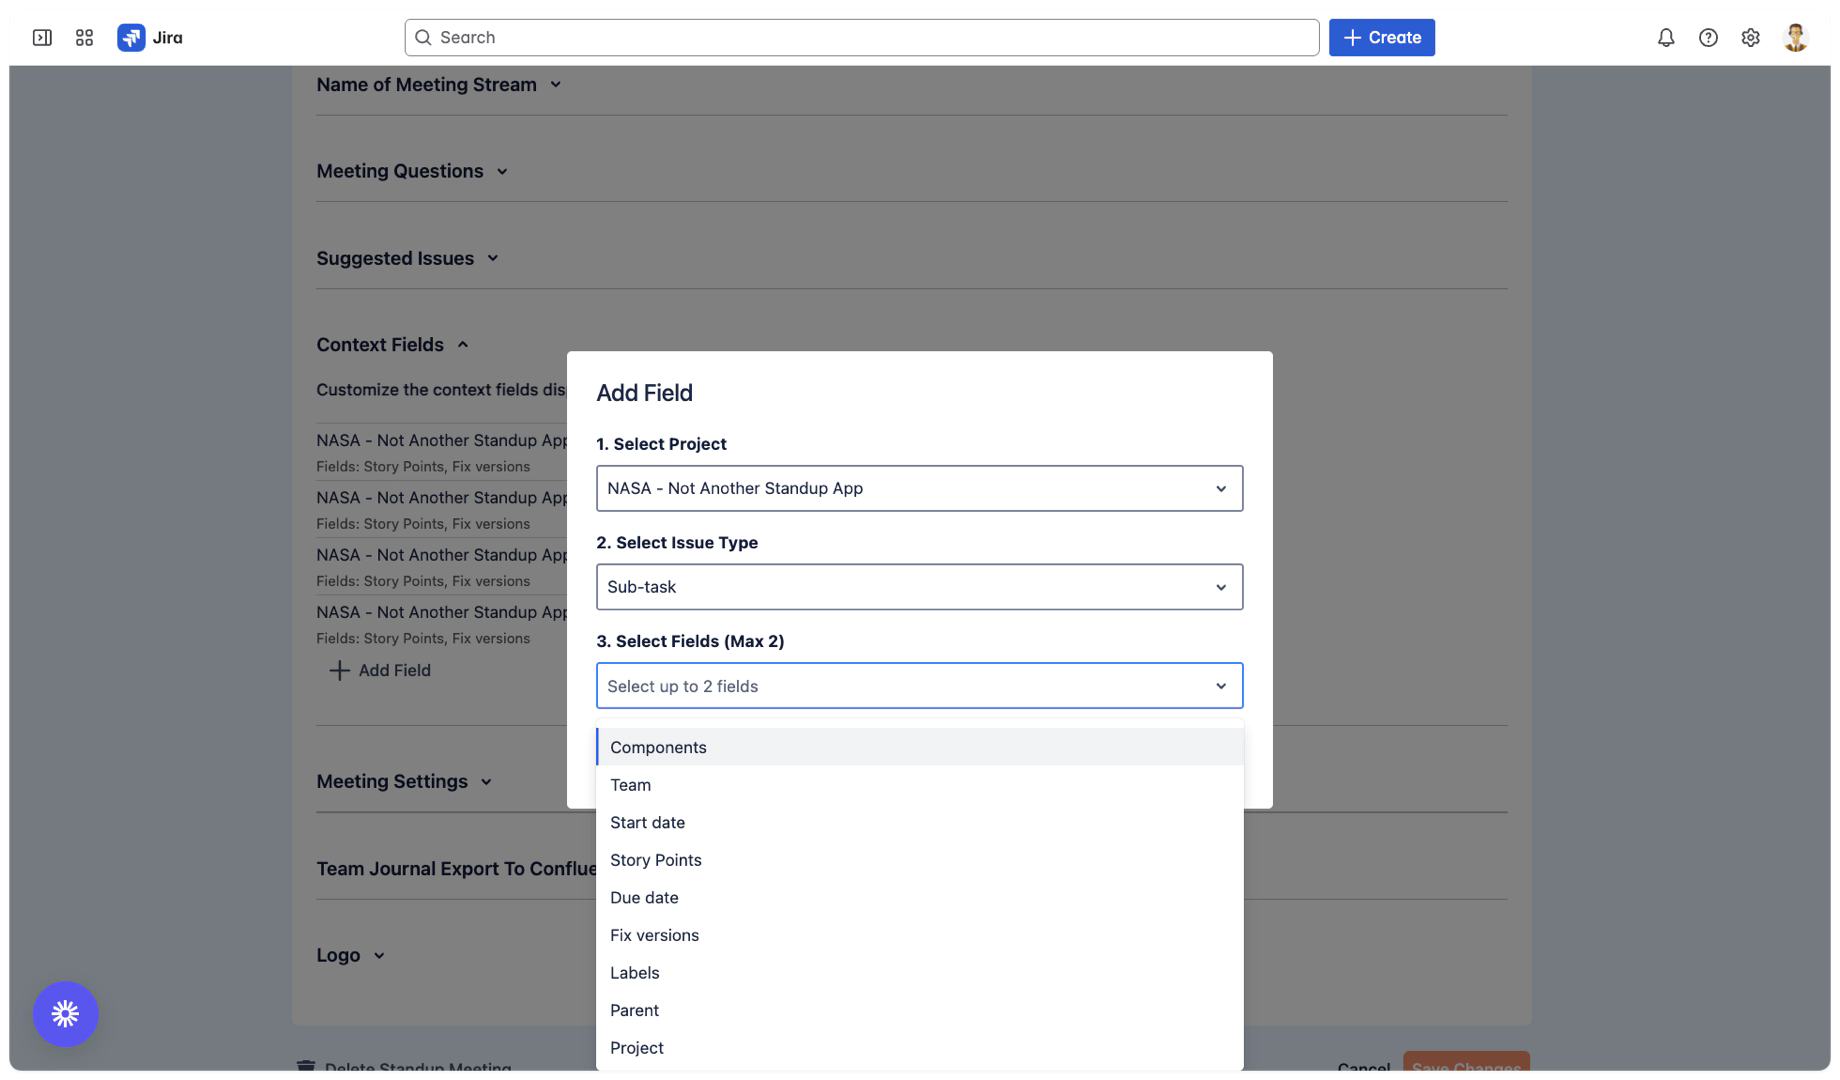
Task: Click the plus icon beside Add Field
Action: (x=340, y=670)
